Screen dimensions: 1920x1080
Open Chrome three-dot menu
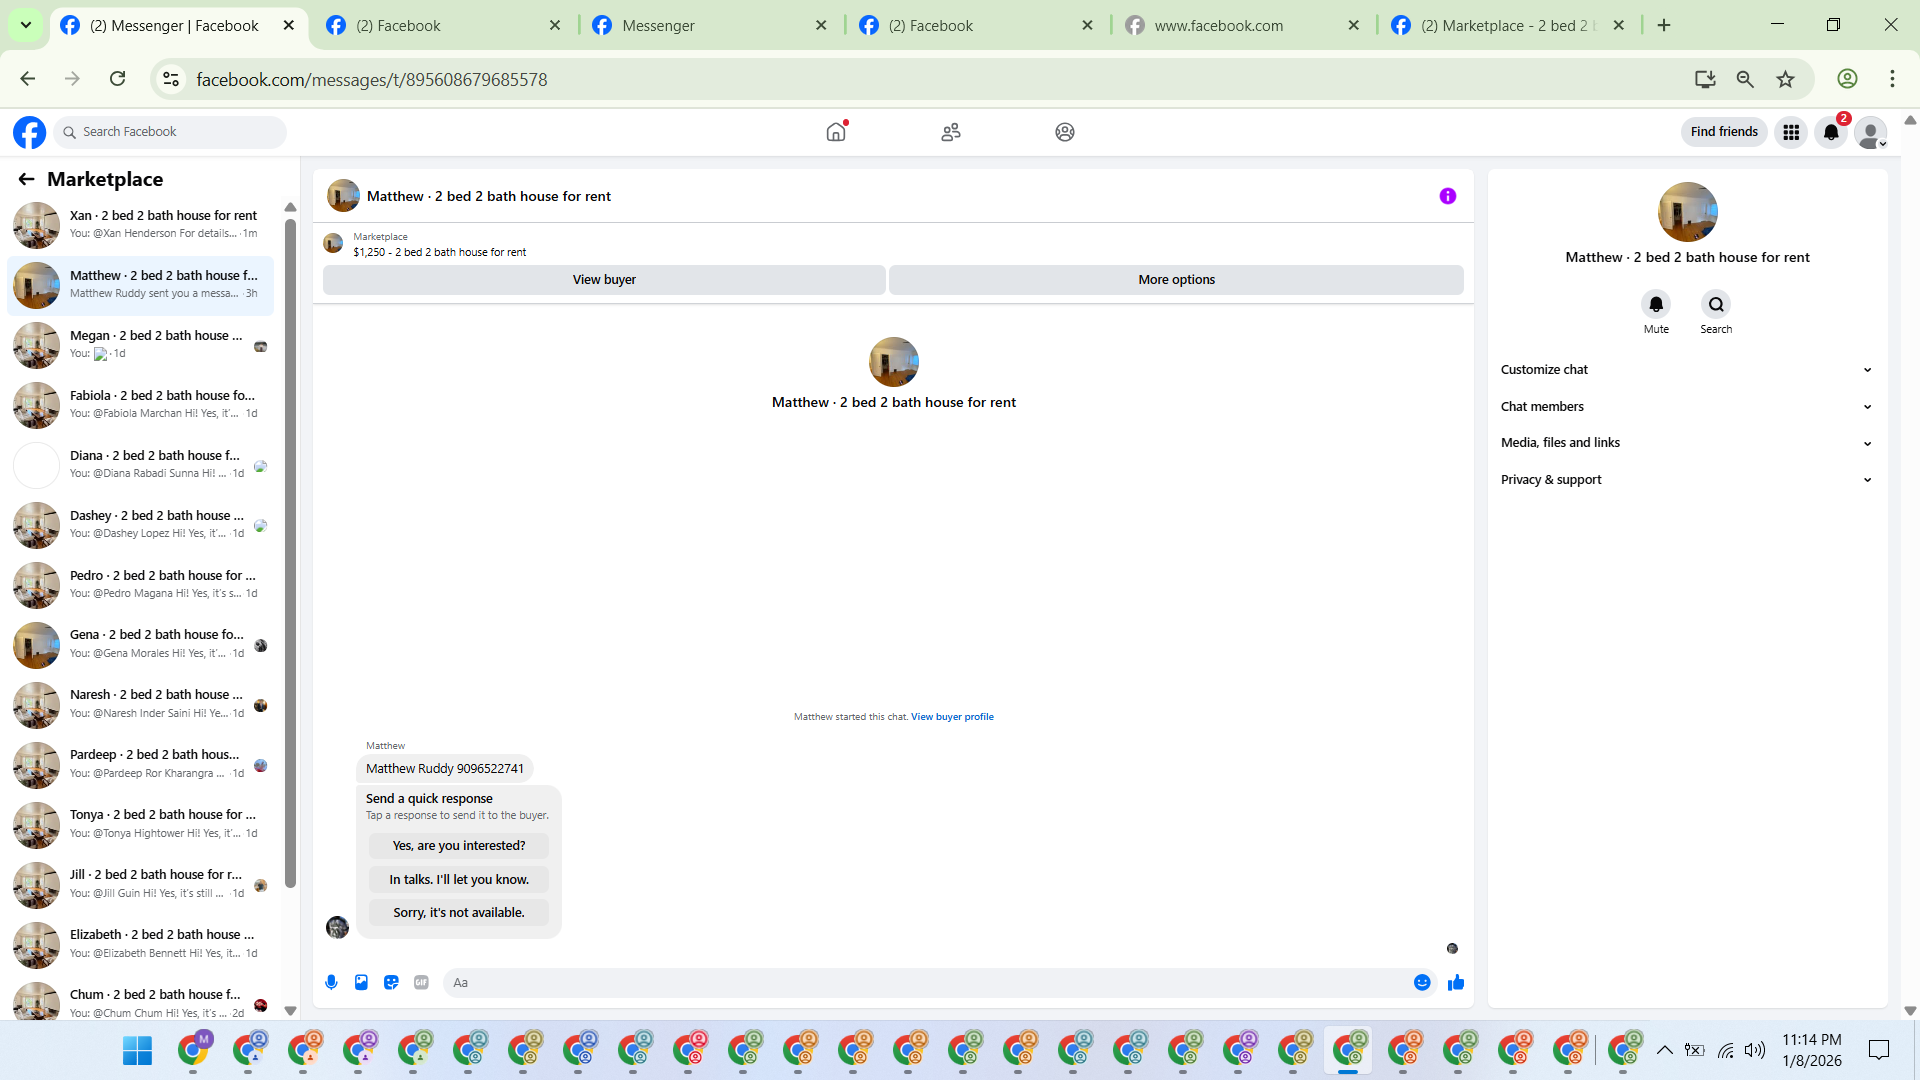[x=1892, y=79]
